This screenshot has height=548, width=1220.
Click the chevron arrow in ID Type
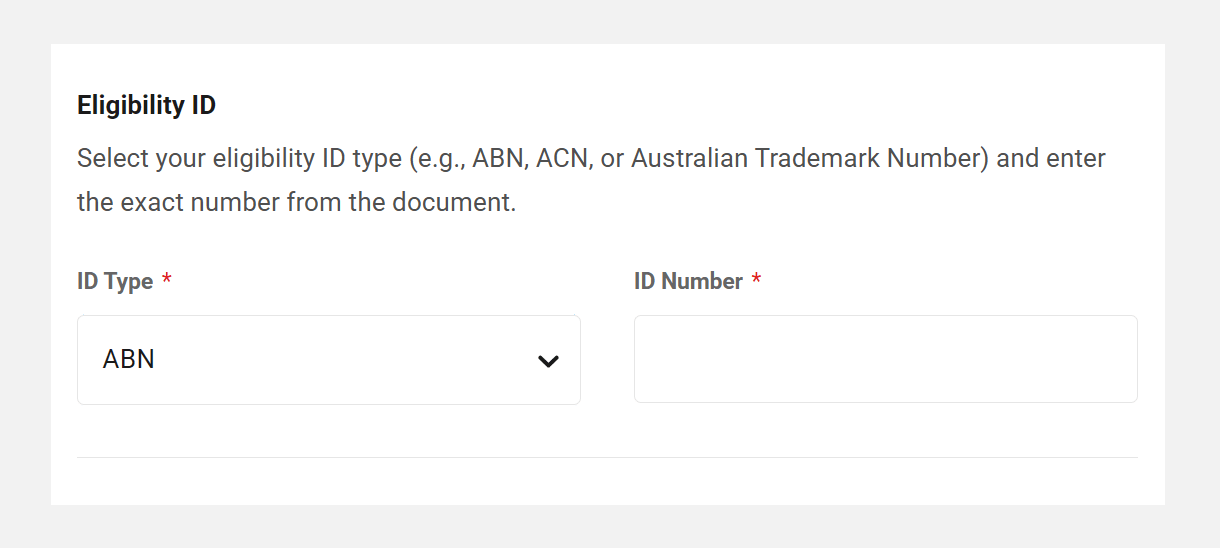pyautogui.click(x=548, y=361)
